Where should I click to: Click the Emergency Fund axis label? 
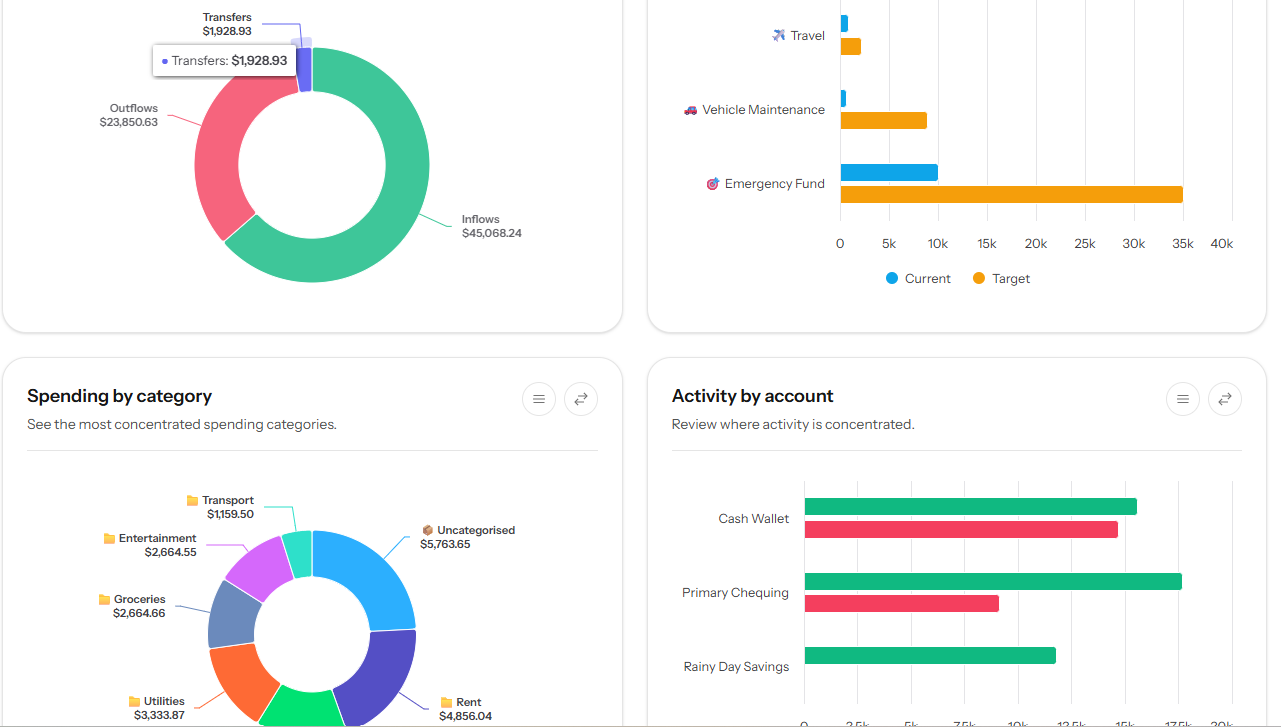(775, 184)
